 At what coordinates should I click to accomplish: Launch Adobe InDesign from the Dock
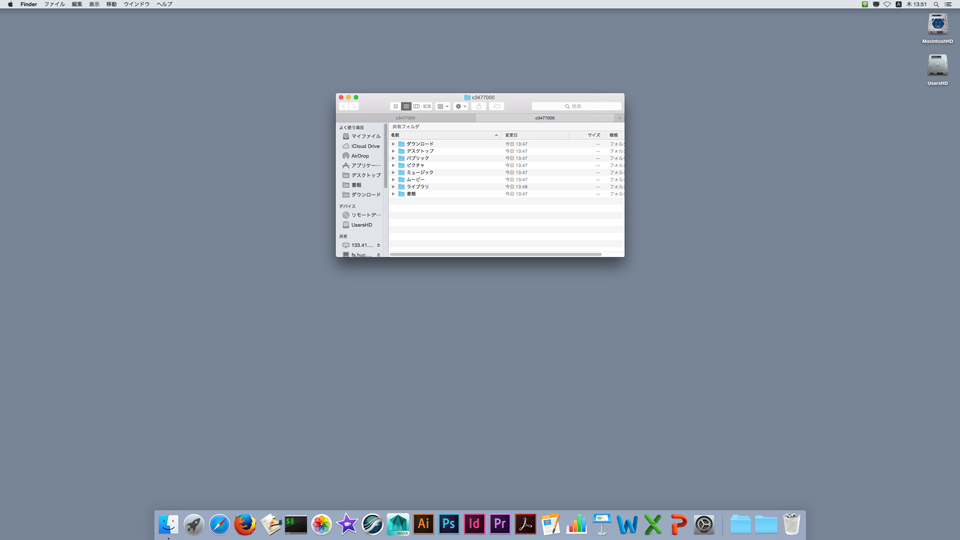(x=474, y=525)
